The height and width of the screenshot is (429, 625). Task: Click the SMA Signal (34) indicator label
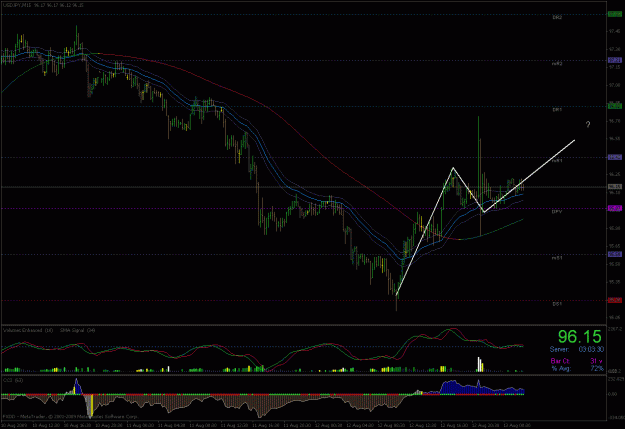[x=77, y=331]
